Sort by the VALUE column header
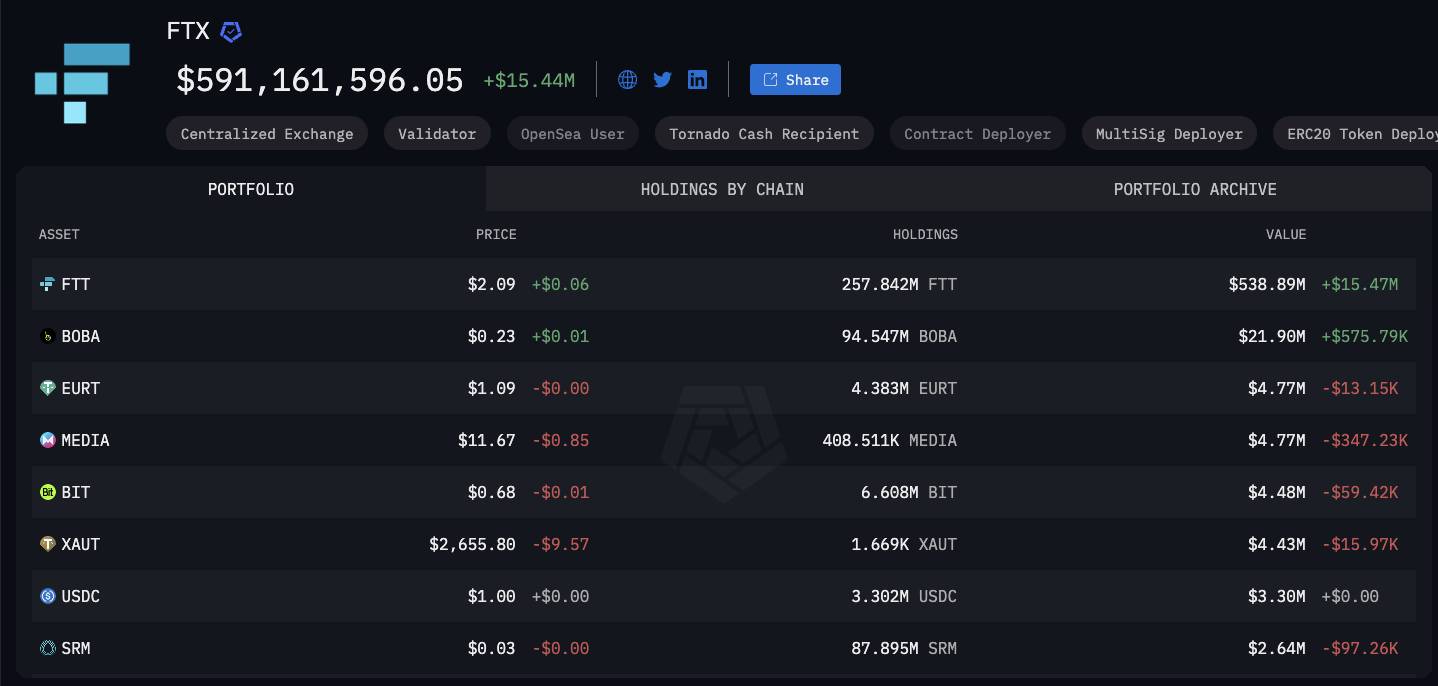The width and height of the screenshot is (1438, 686). point(1286,234)
